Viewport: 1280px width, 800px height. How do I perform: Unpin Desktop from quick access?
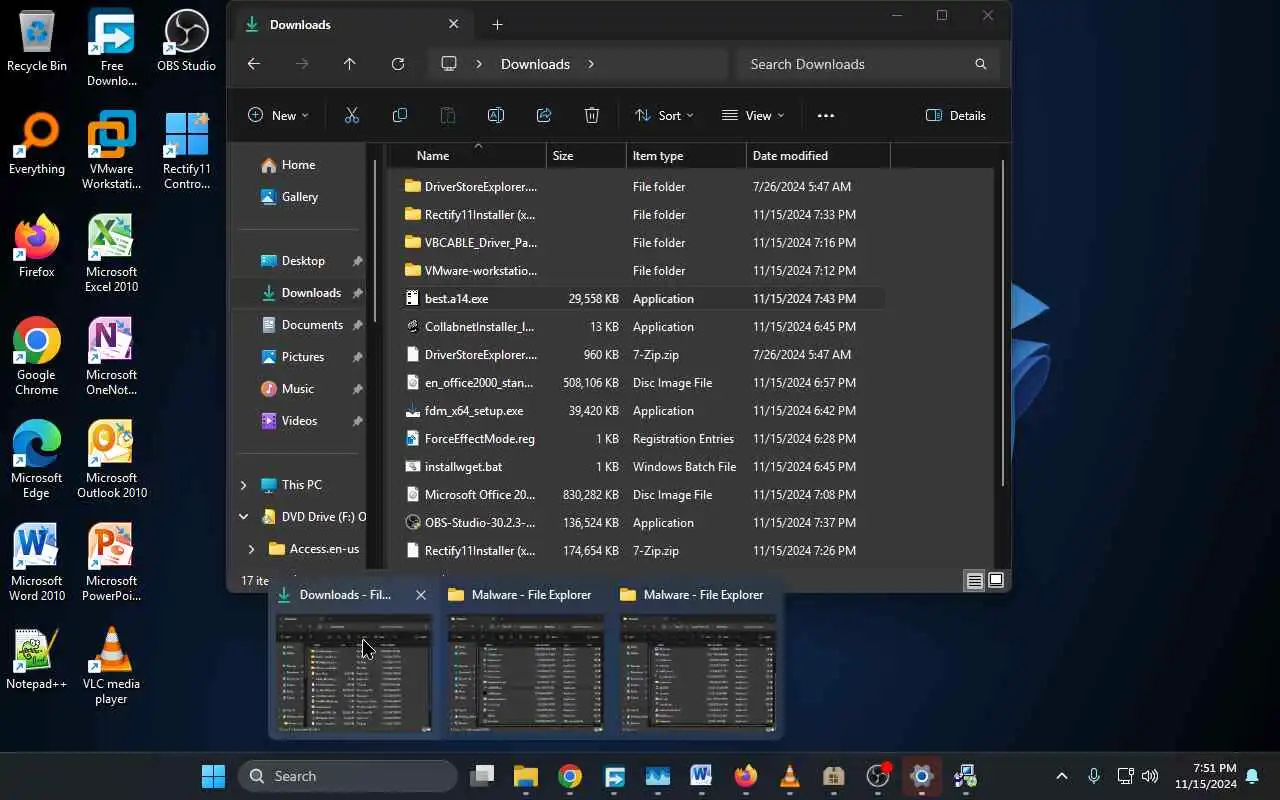click(357, 261)
